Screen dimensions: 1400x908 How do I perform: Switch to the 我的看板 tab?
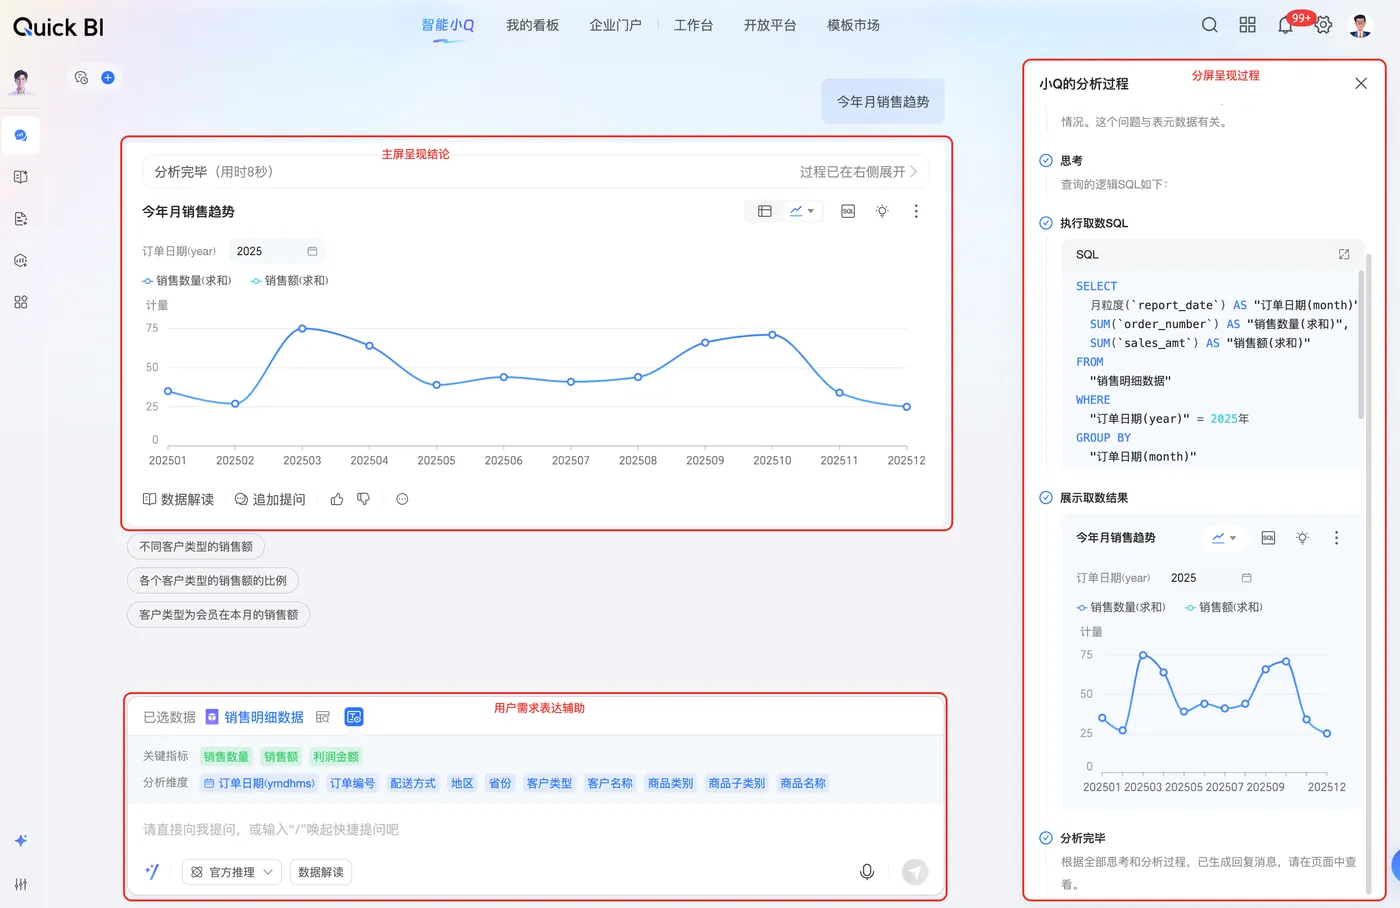coord(532,25)
